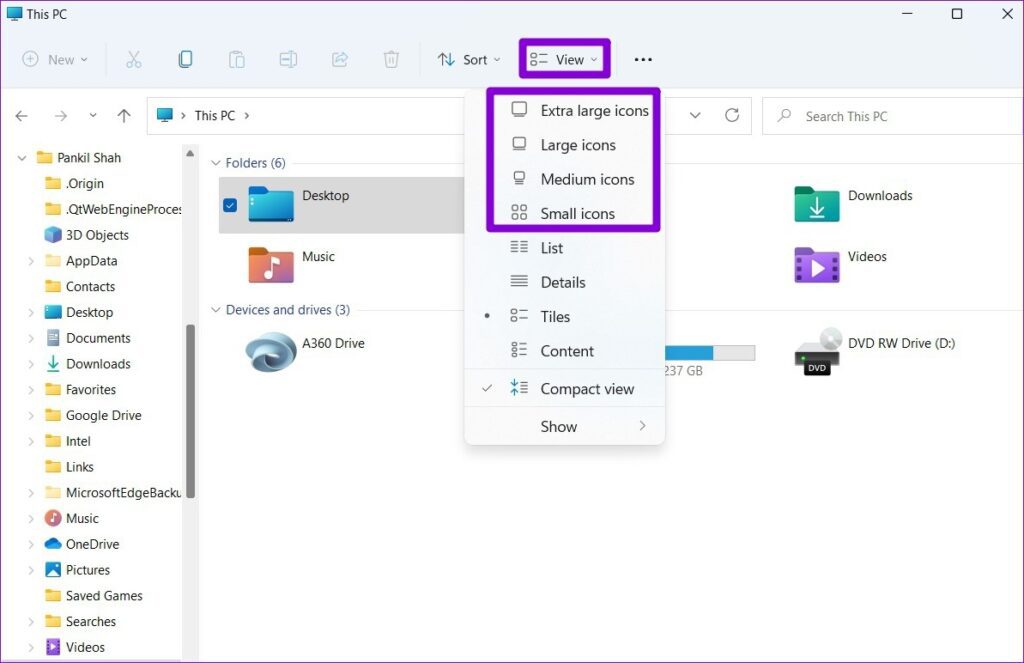Click the Cut icon on the toolbar
This screenshot has height=663, width=1024.
tap(134, 59)
